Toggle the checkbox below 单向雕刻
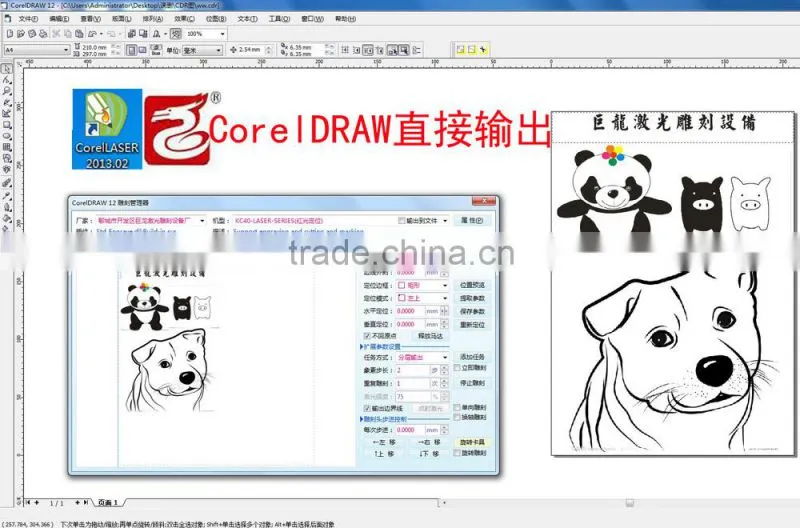Viewport: 800px width, 528px height. click(457, 417)
